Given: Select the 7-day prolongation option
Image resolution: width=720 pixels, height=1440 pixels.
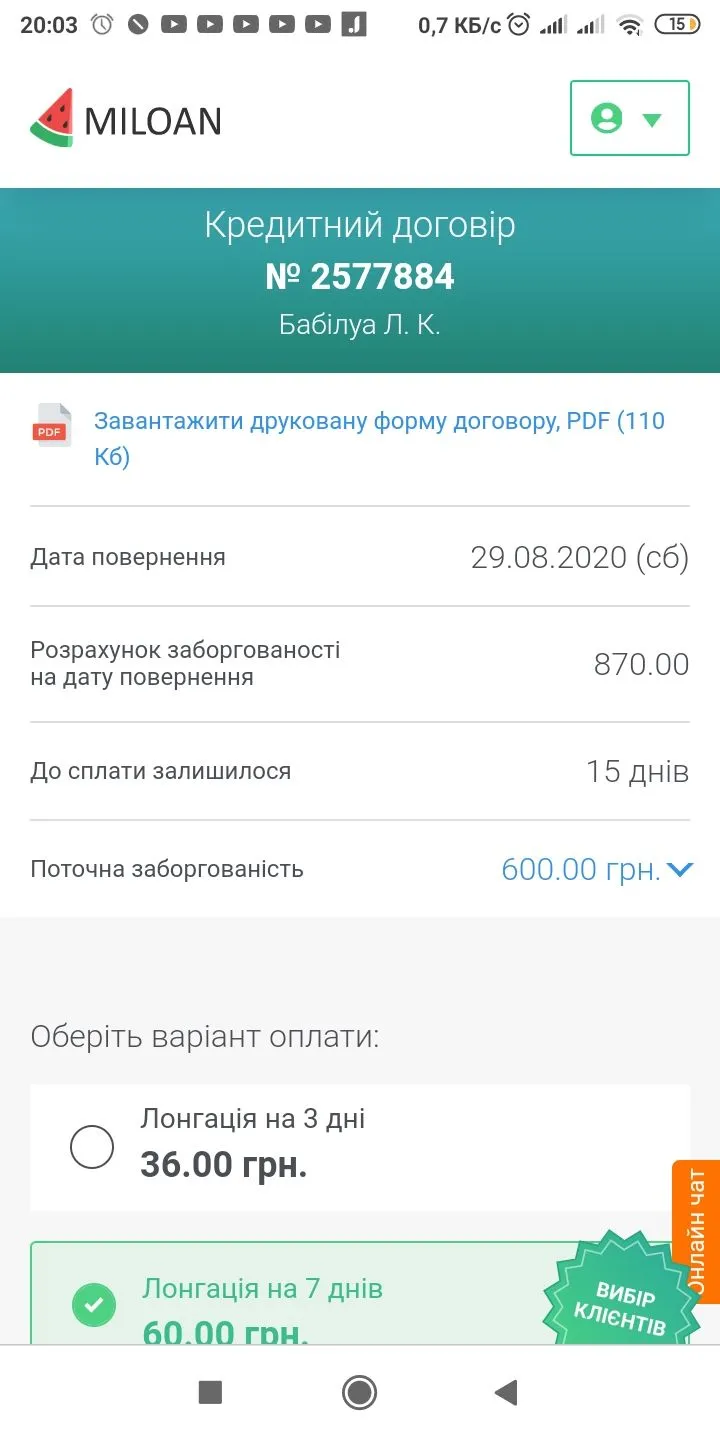Looking at the screenshot, I should (94, 1304).
